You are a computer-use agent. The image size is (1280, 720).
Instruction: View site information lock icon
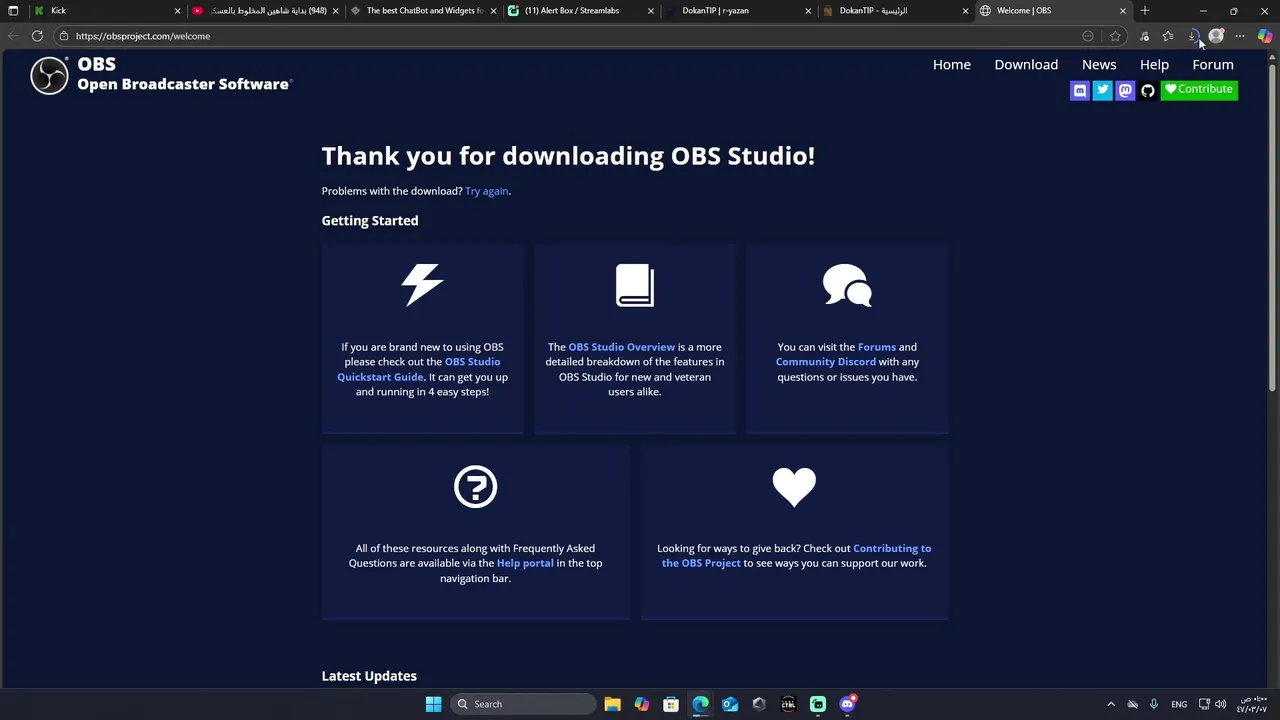(63, 36)
